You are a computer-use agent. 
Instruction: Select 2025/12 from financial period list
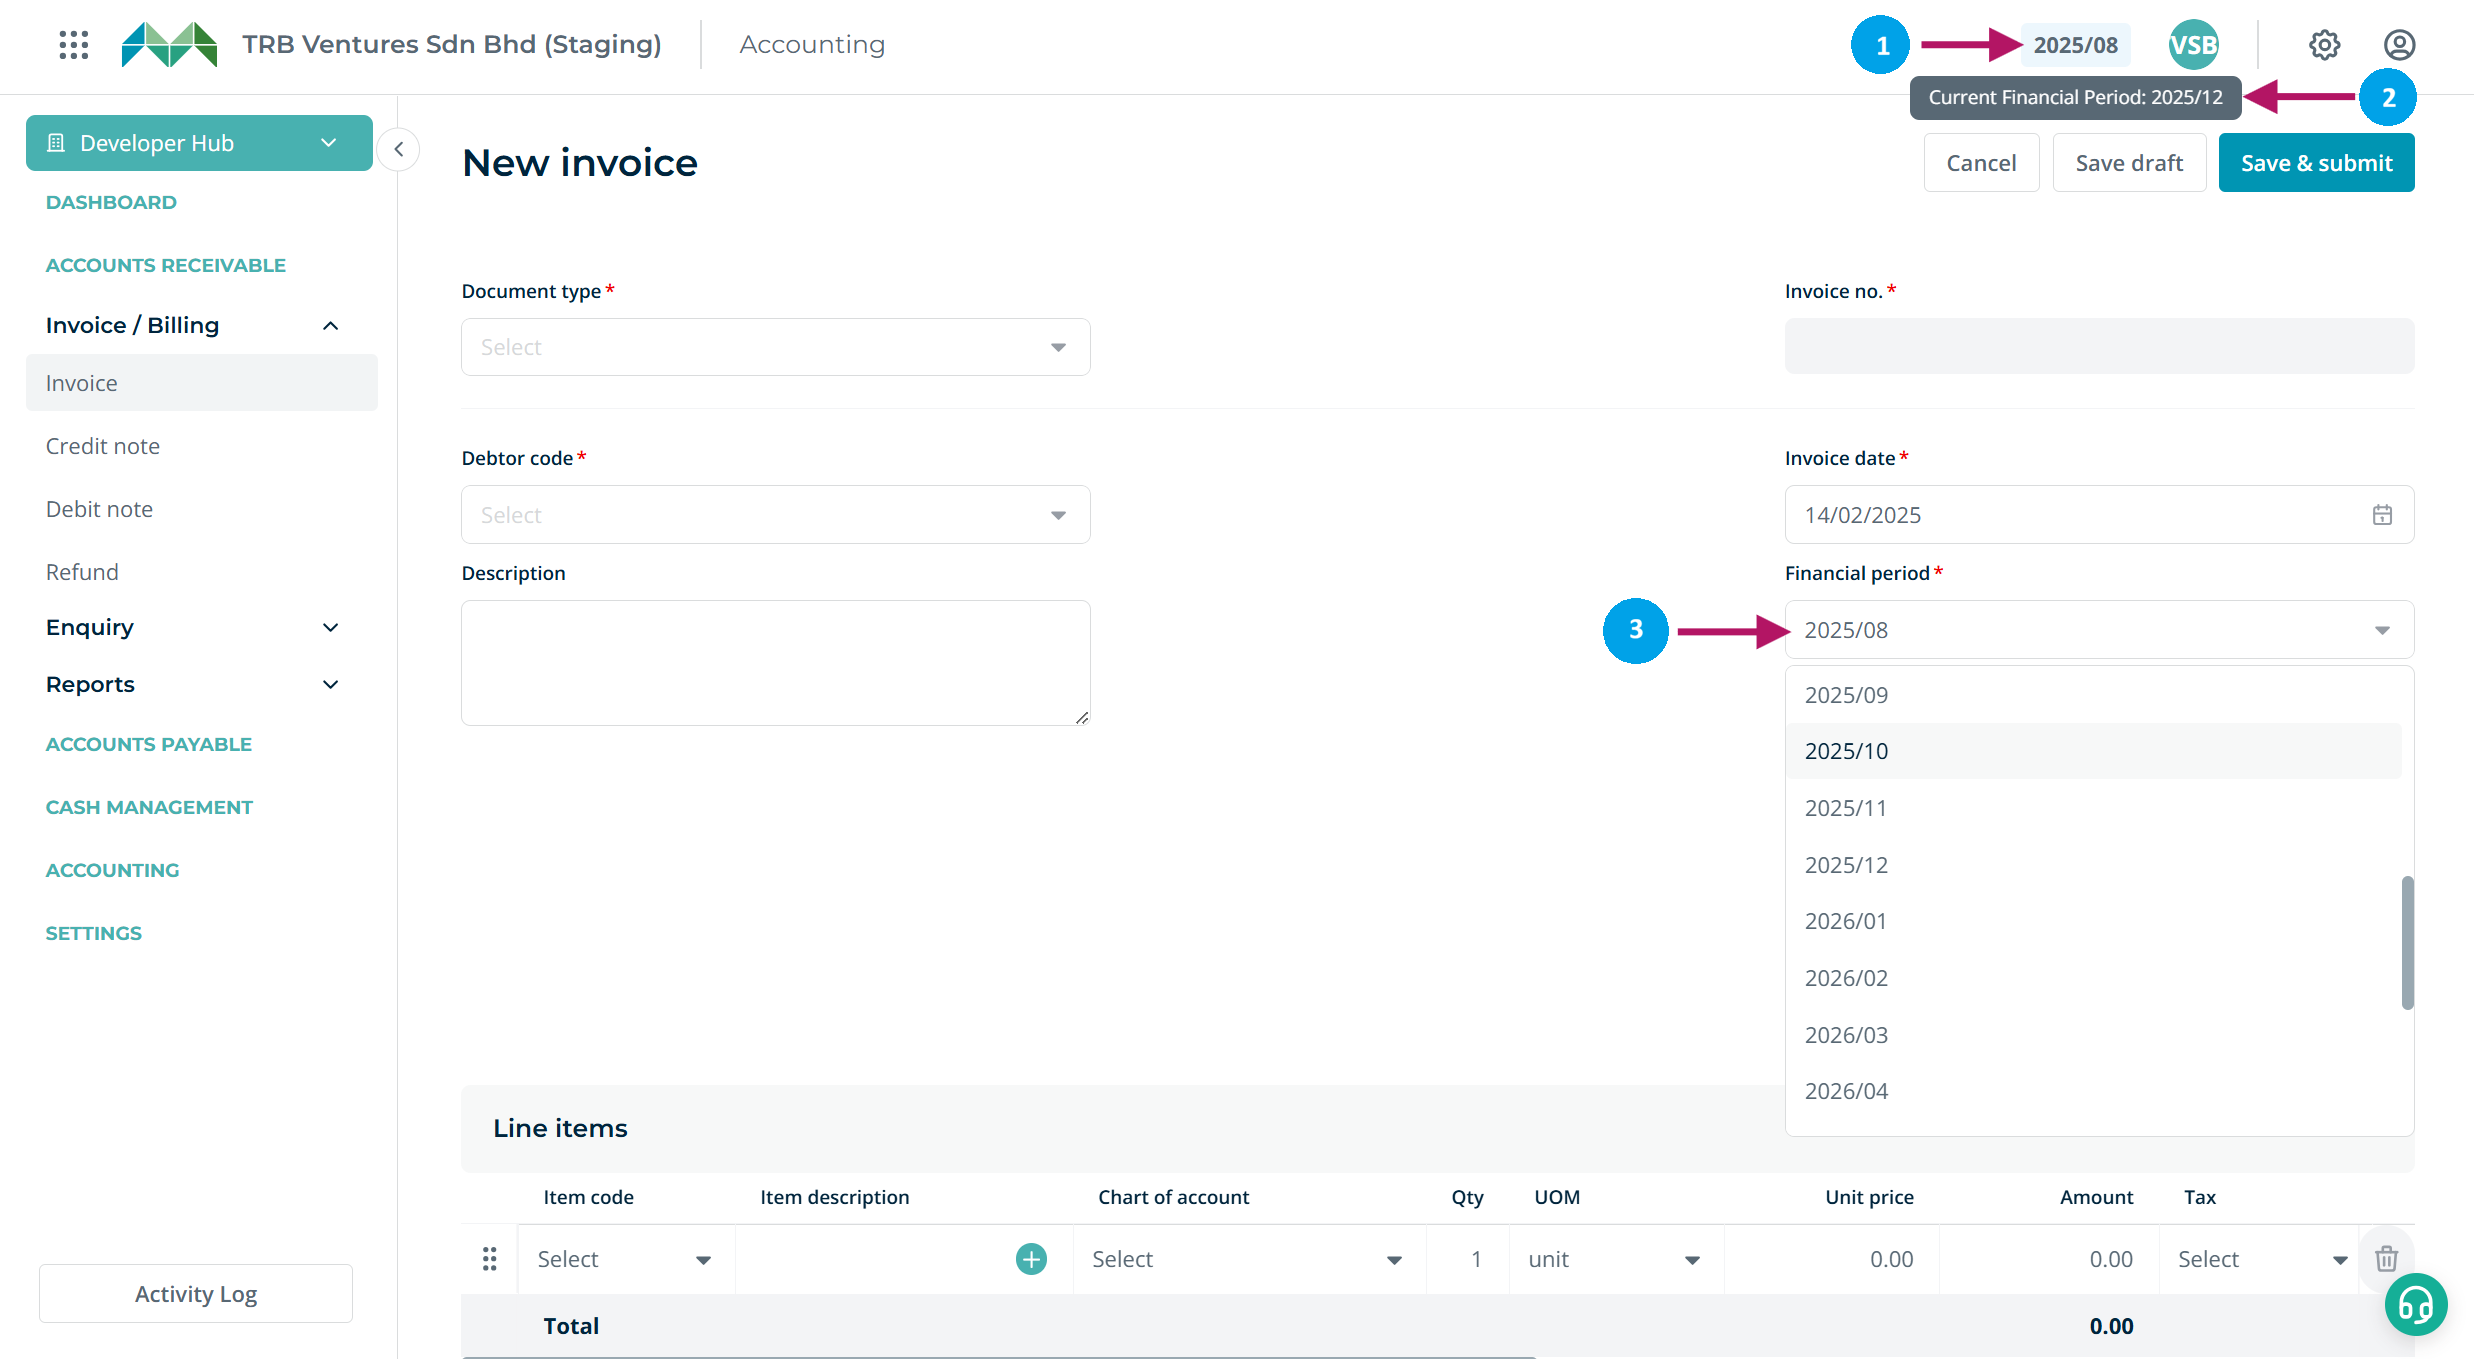pyautogui.click(x=1846, y=865)
